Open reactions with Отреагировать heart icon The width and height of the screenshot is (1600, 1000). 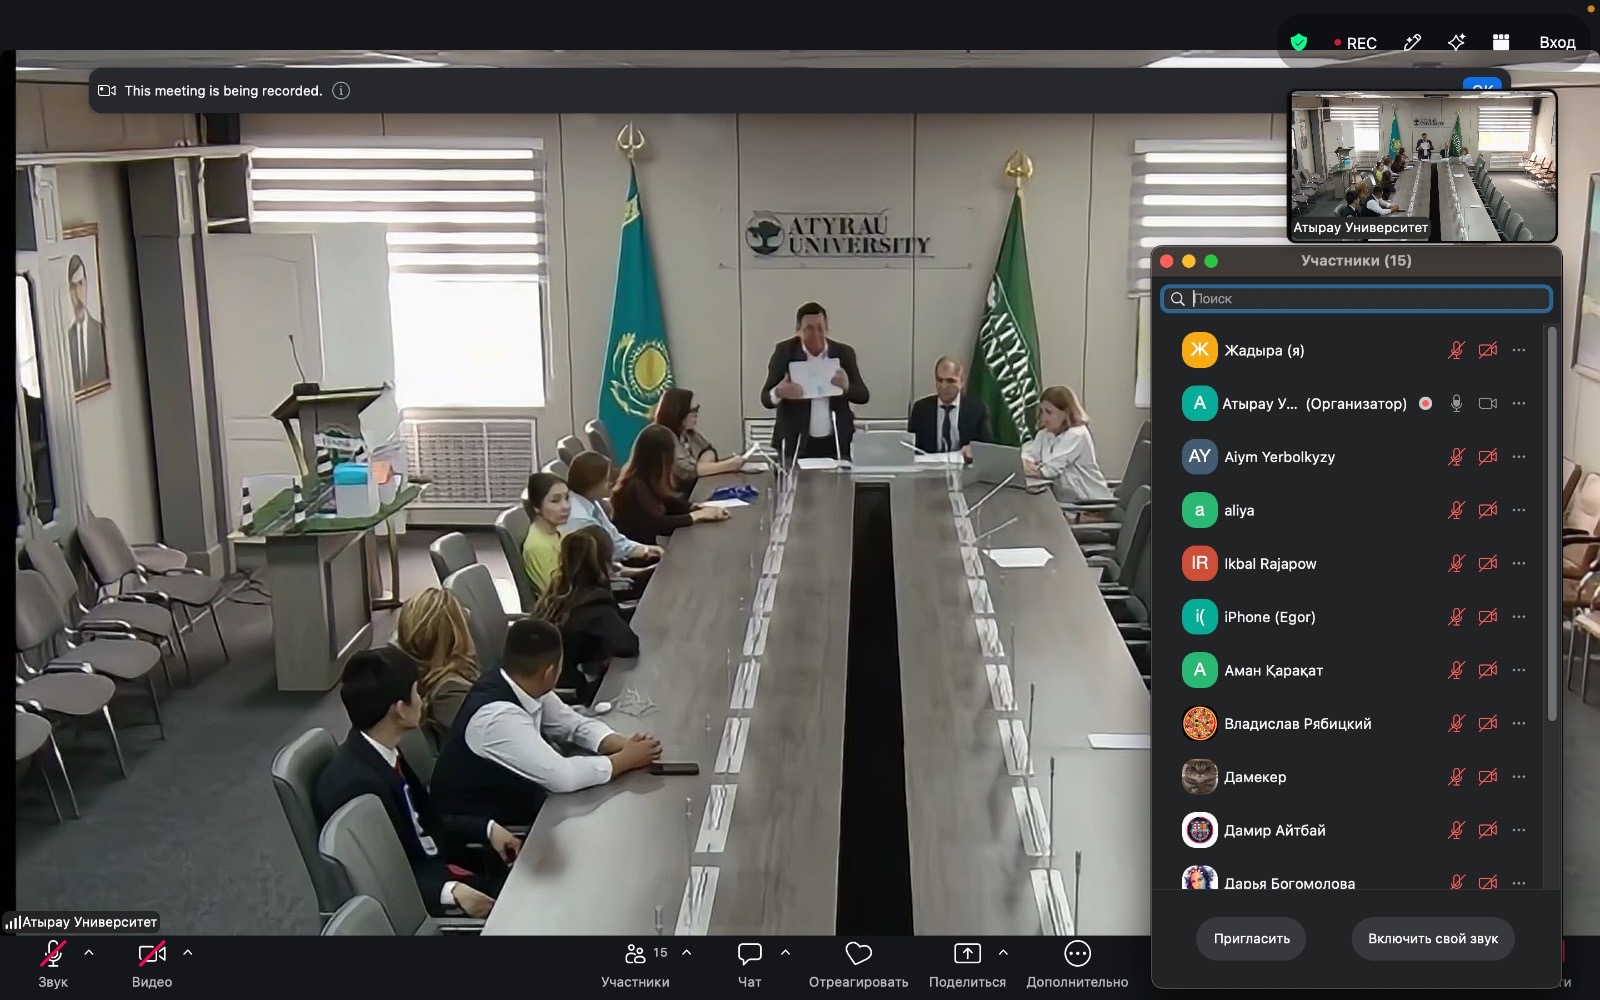pos(858,954)
